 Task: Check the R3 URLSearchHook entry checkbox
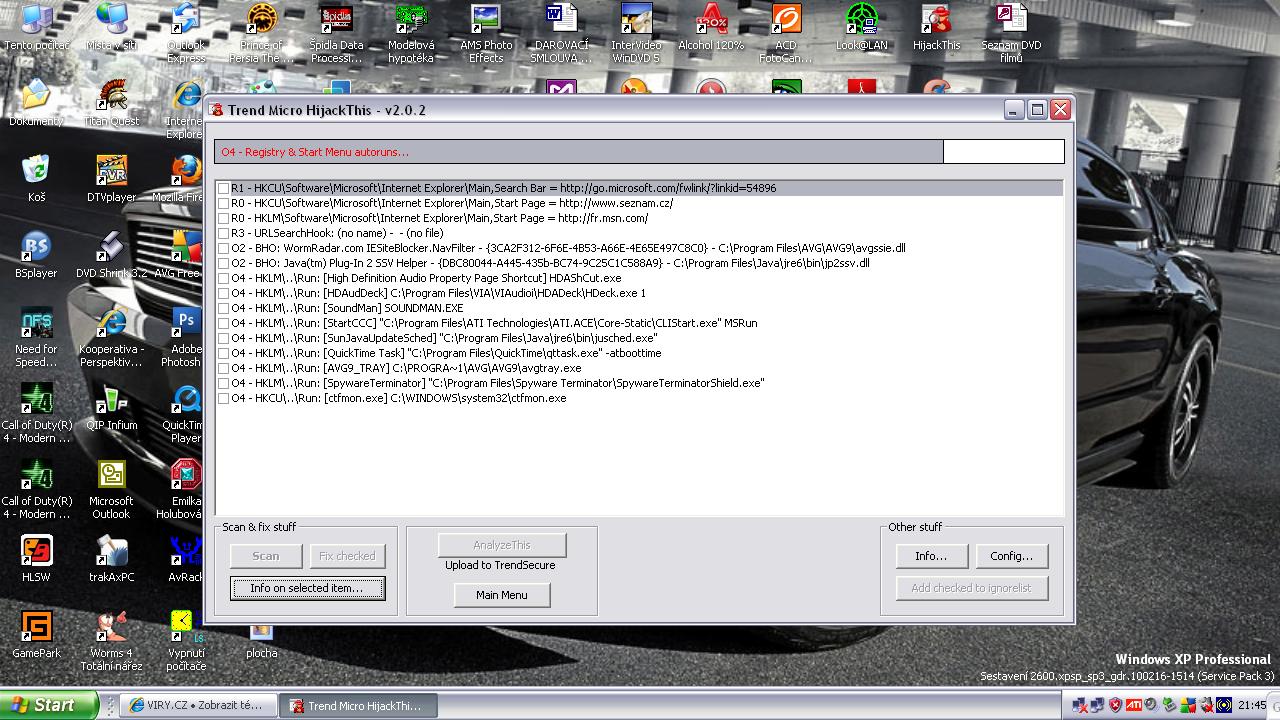[x=224, y=233]
